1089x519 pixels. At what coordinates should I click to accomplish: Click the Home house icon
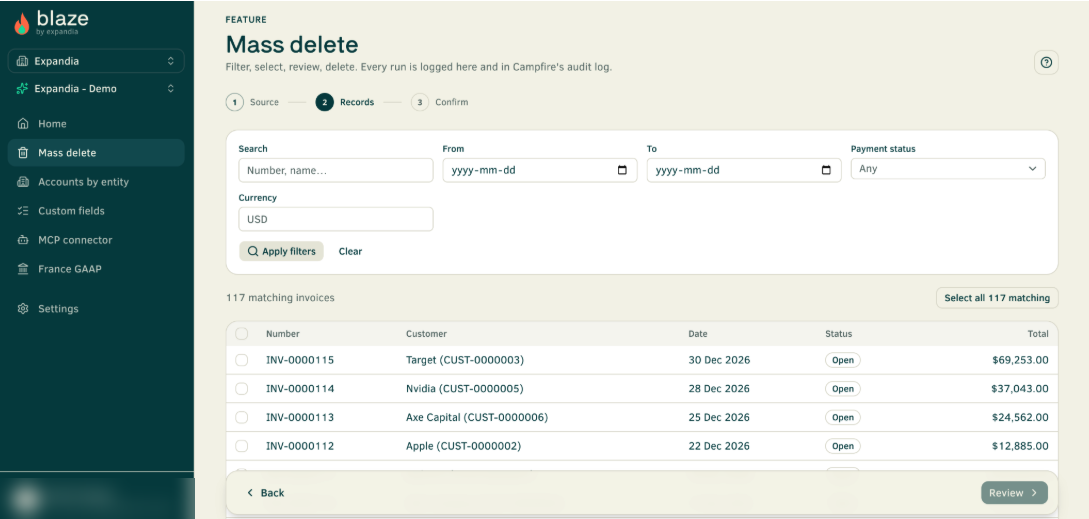point(23,124)
